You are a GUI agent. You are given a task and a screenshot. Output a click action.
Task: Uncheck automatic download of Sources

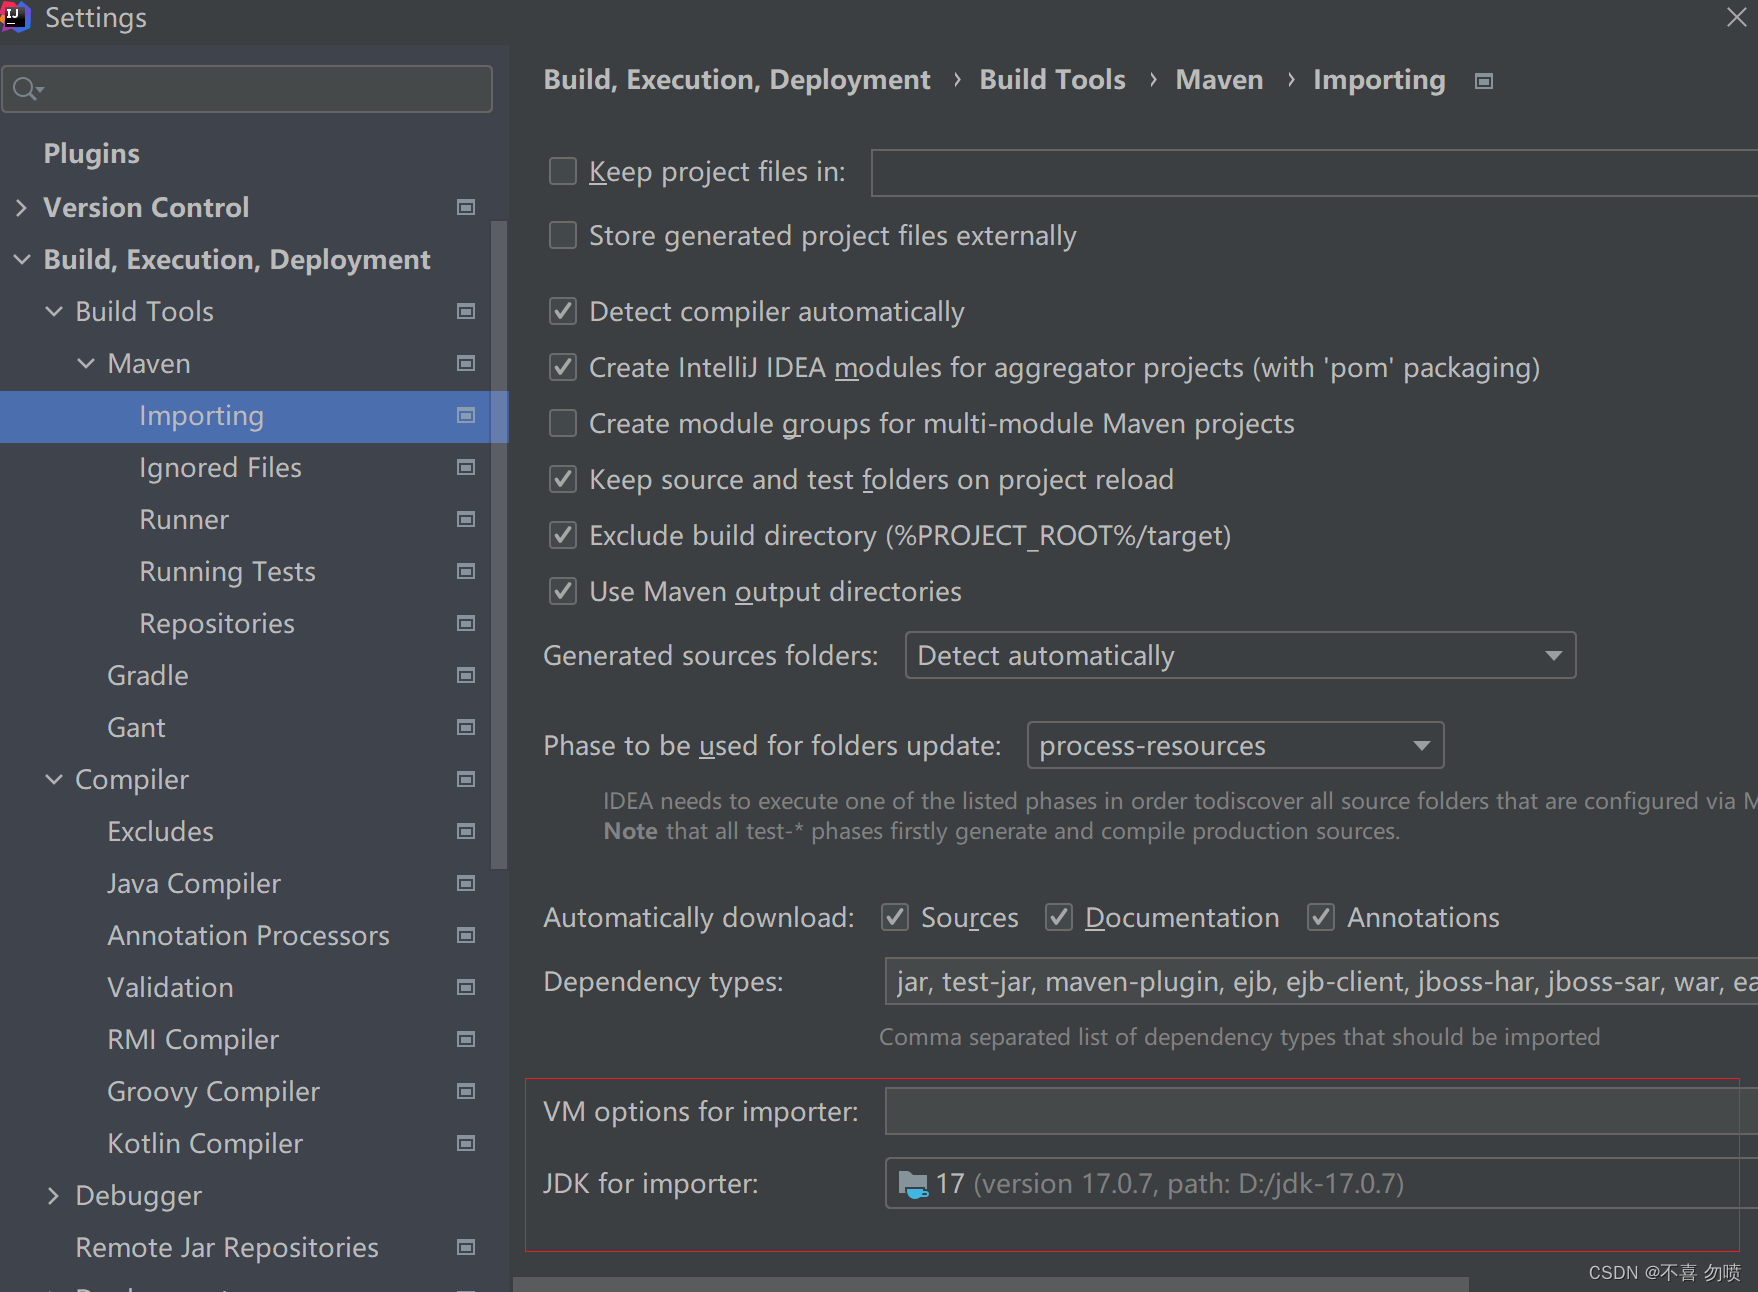click(895, 917)
